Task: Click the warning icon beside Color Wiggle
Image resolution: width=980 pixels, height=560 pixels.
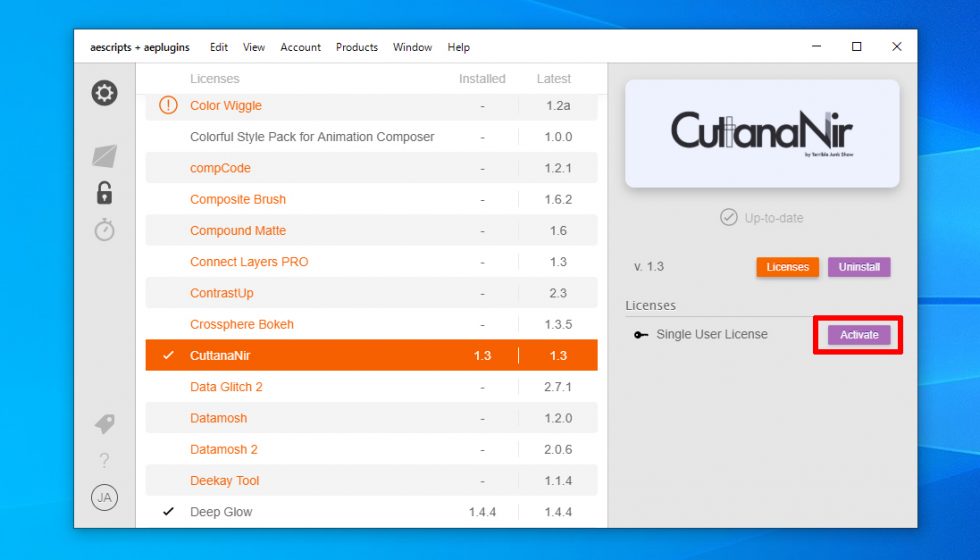Action: (168, 105)
